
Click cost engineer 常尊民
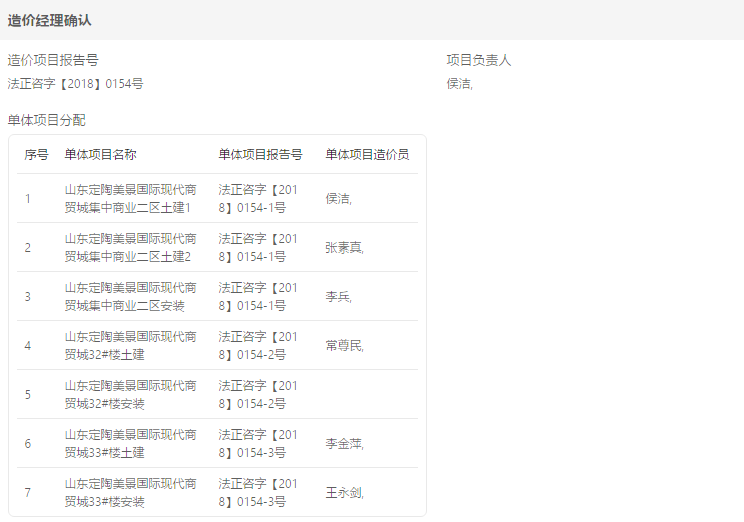point(344,345)
